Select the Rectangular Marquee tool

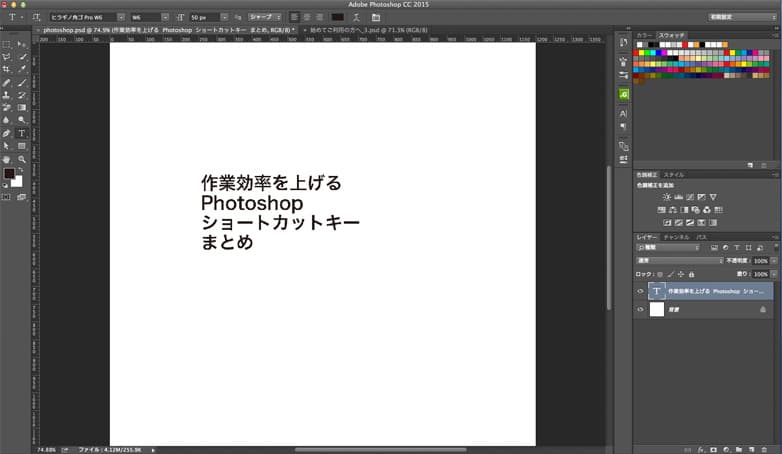[x=6, y=44]
